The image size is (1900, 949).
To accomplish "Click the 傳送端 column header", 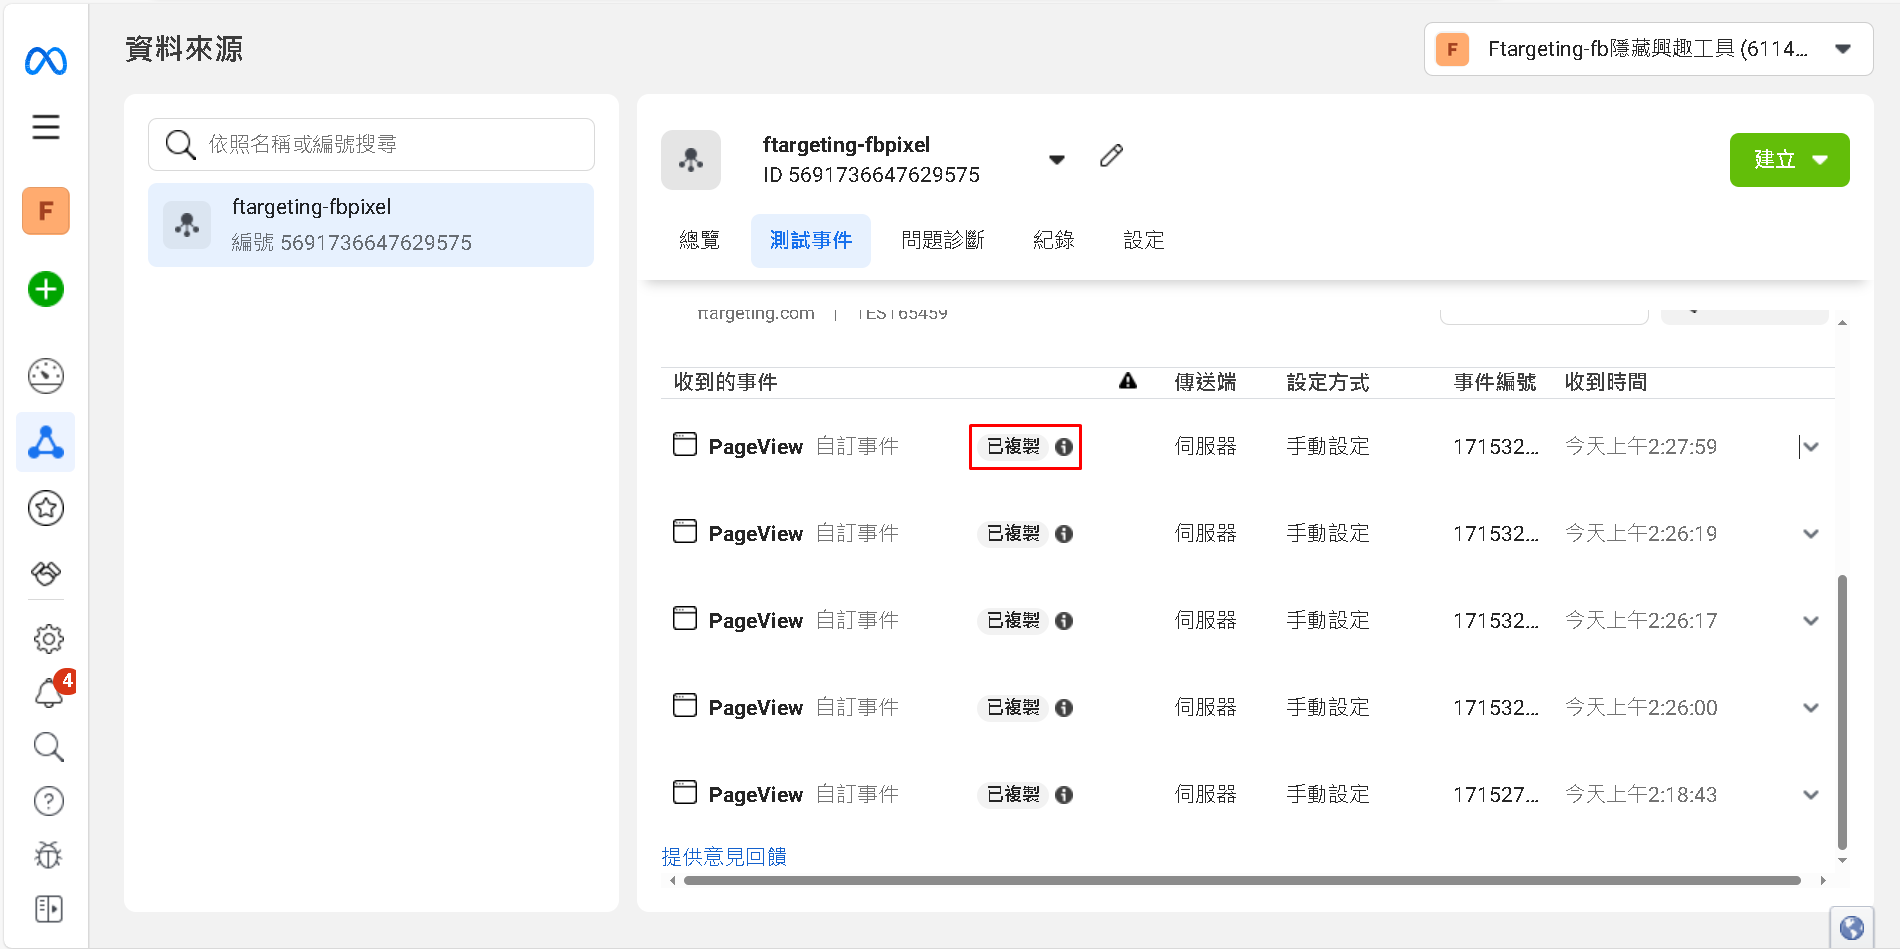I will 1205,382.
